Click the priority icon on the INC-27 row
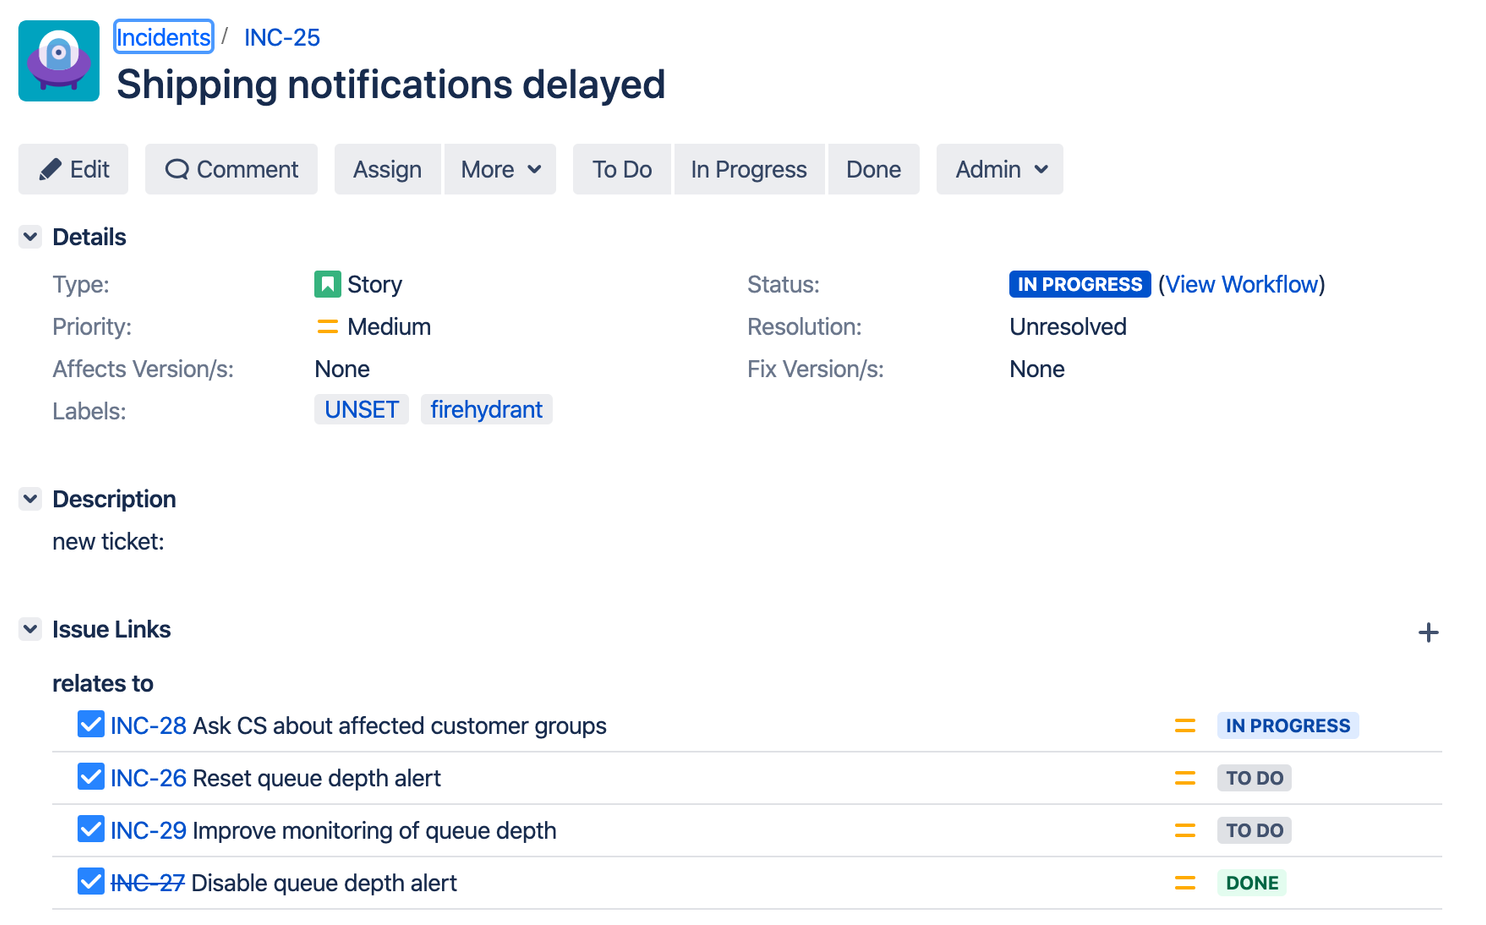 [x=1185, y=883]
